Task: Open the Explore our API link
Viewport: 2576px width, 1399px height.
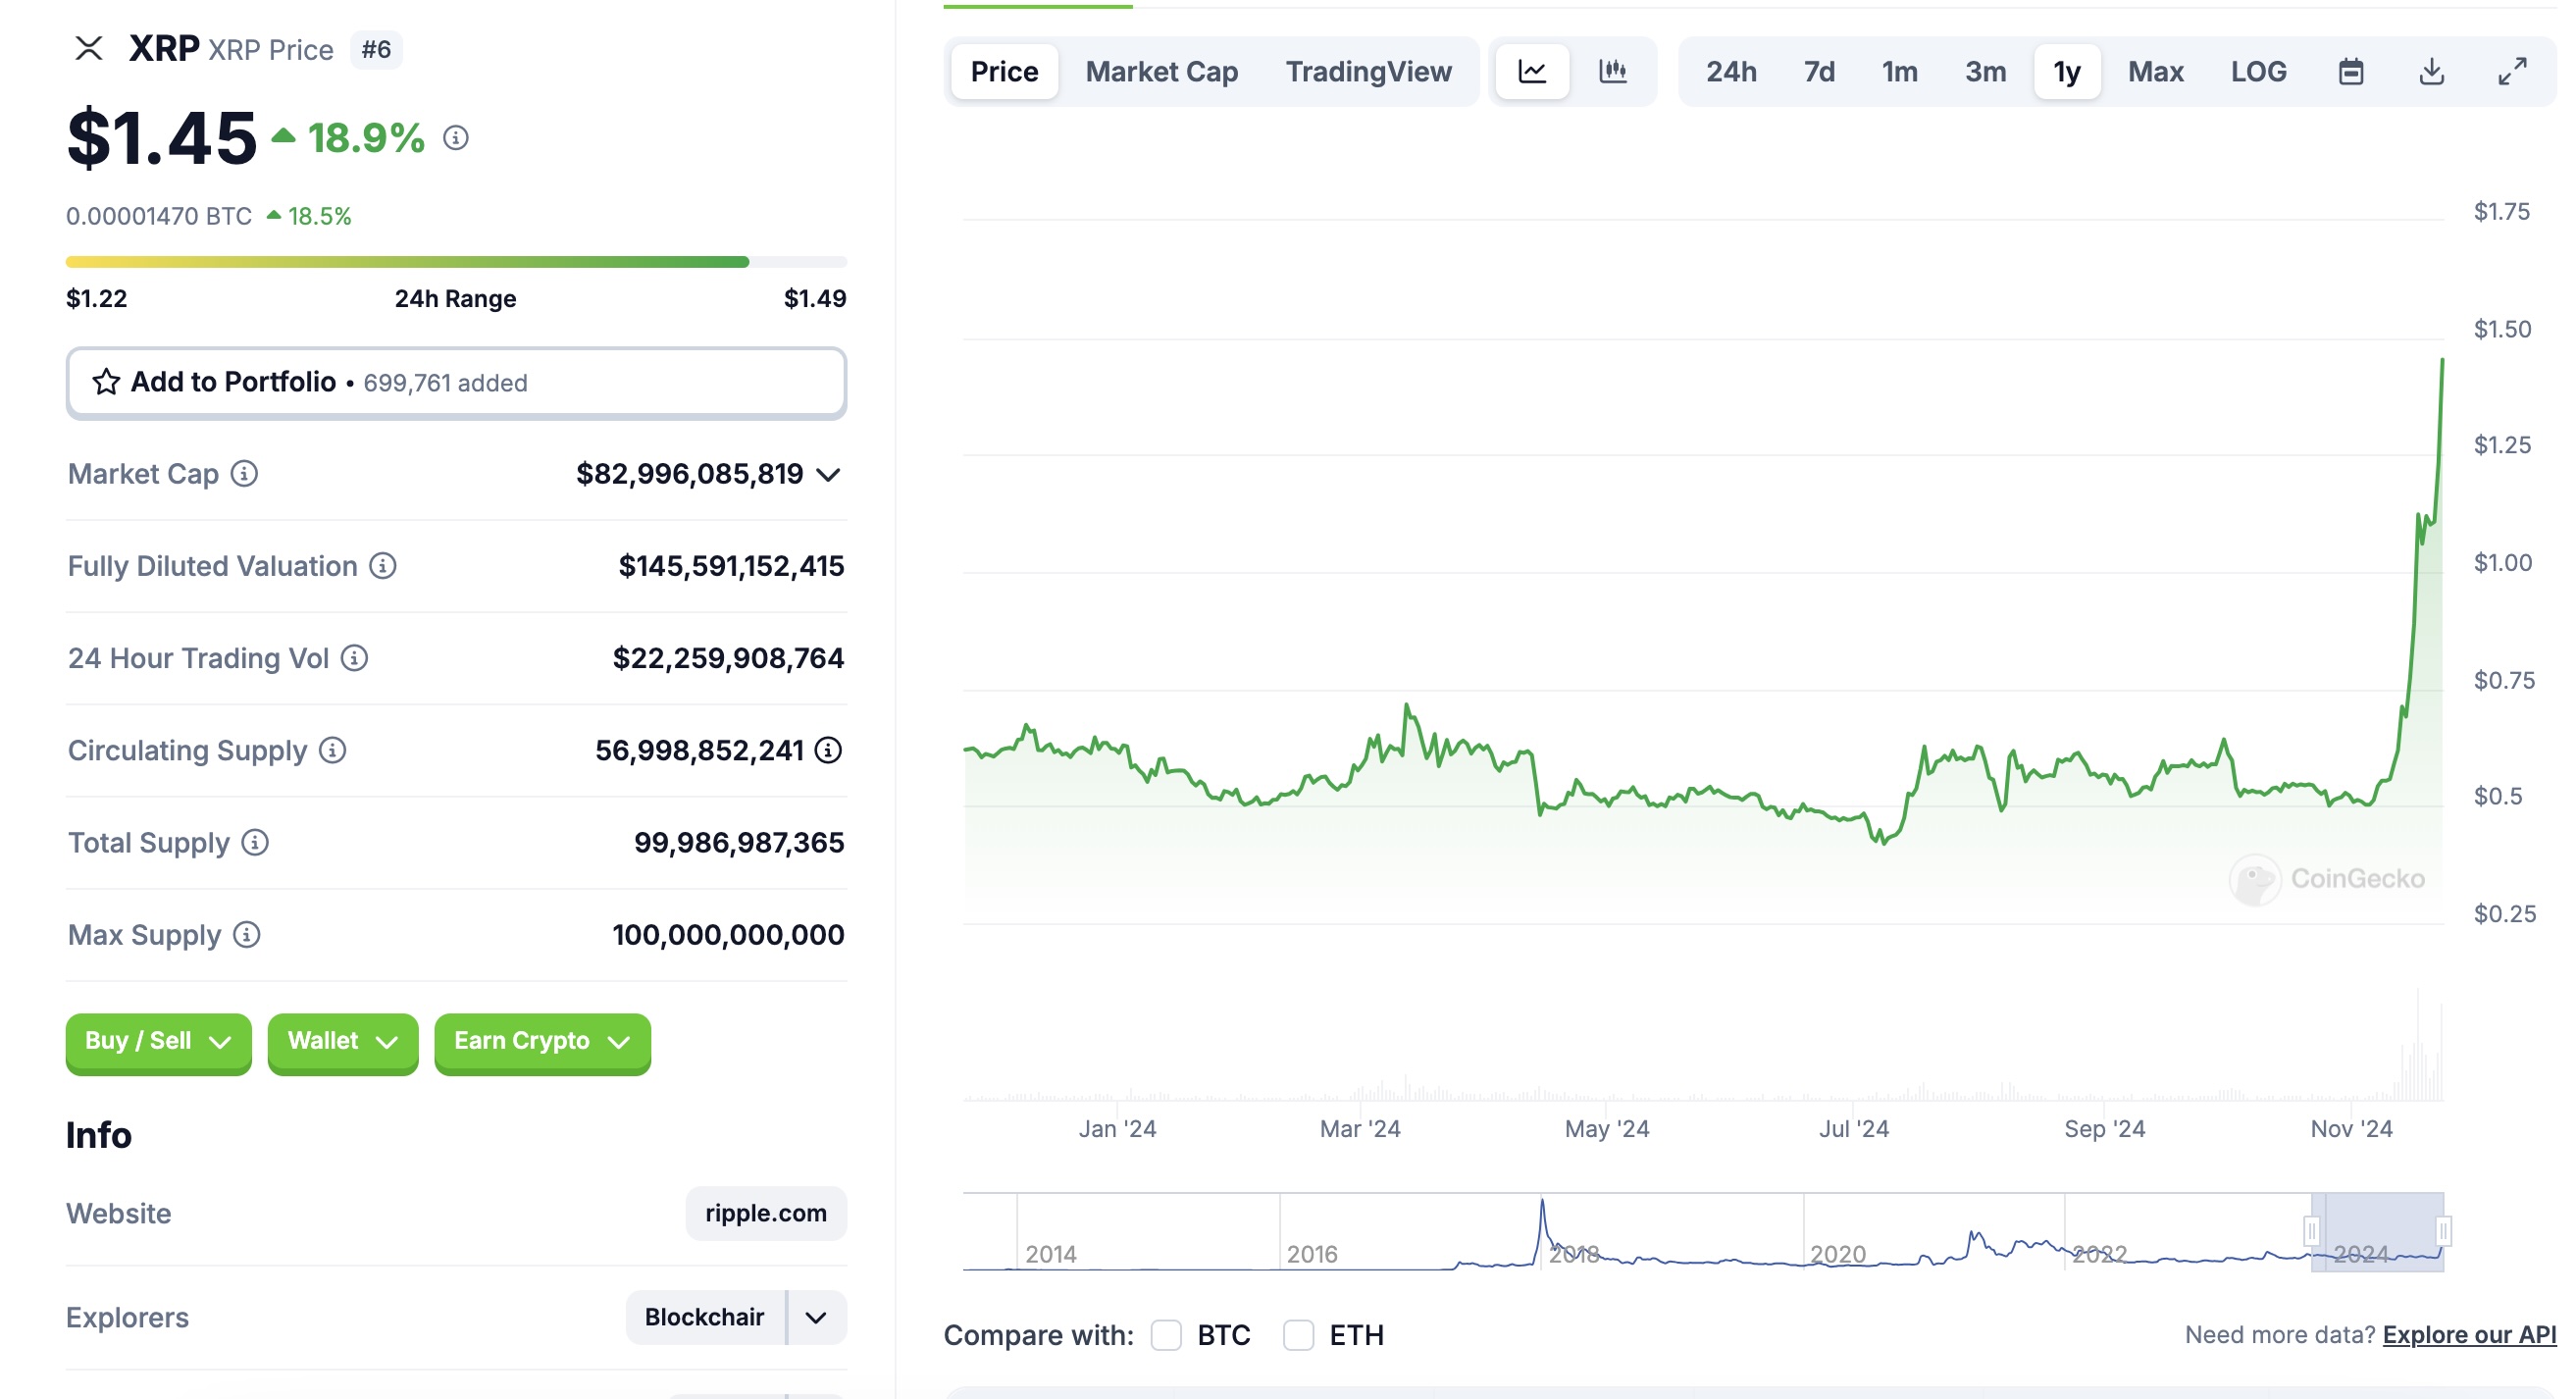Action: [x=2469, y=1334]
